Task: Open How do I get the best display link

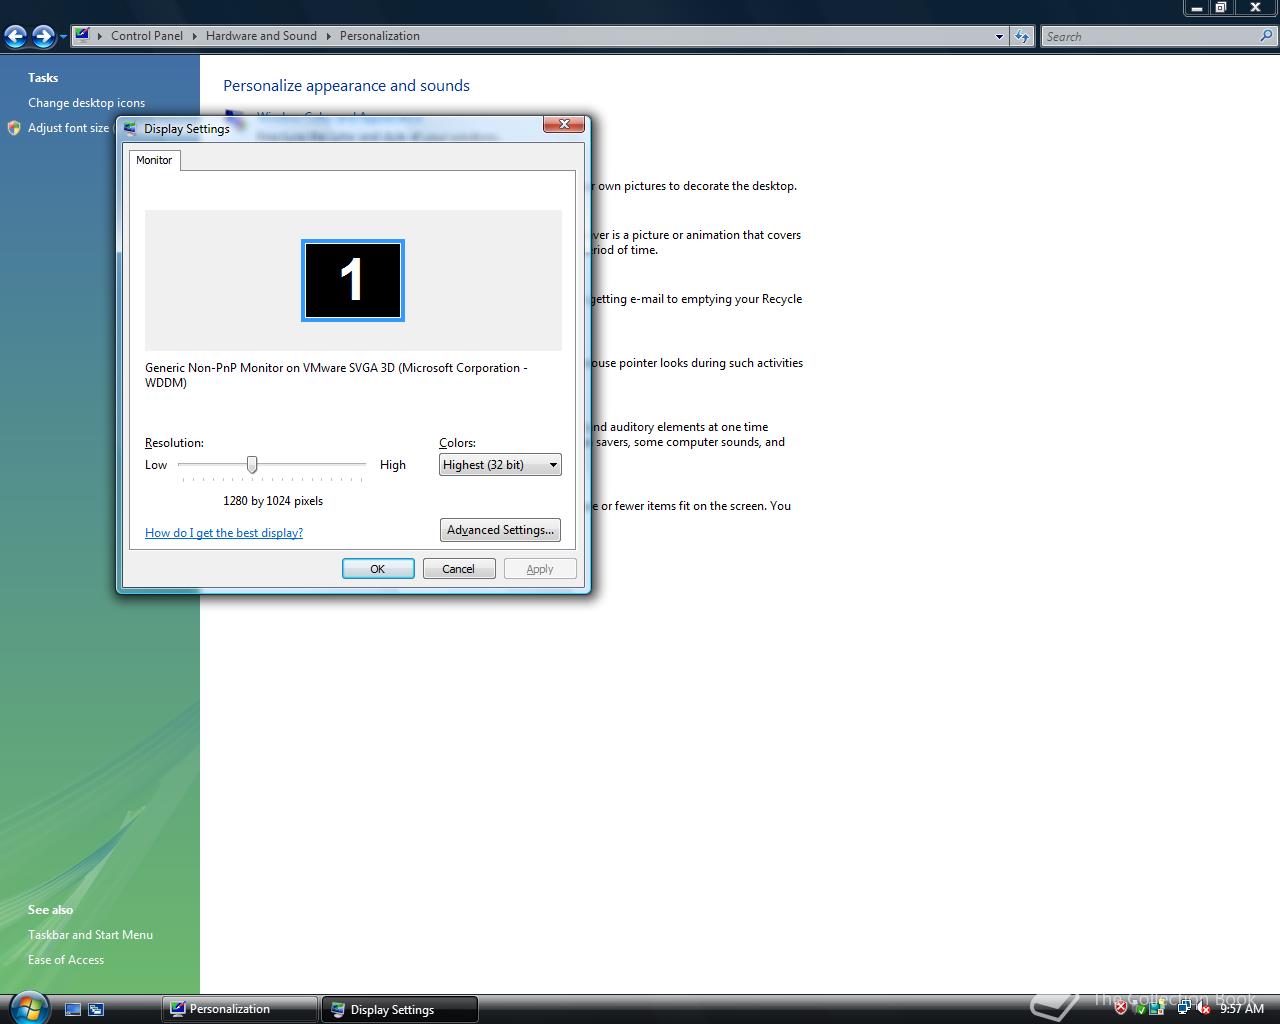Action: pos(224,532)
